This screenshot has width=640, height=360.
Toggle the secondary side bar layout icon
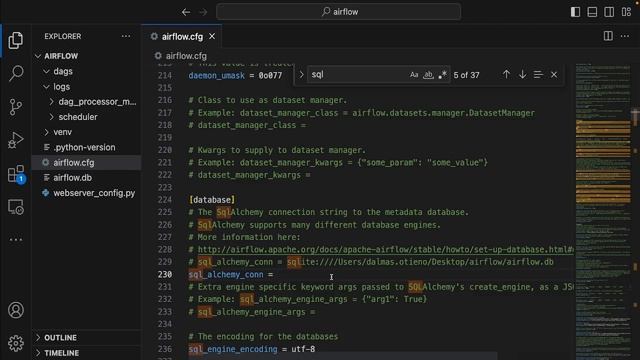pos(609,12)
